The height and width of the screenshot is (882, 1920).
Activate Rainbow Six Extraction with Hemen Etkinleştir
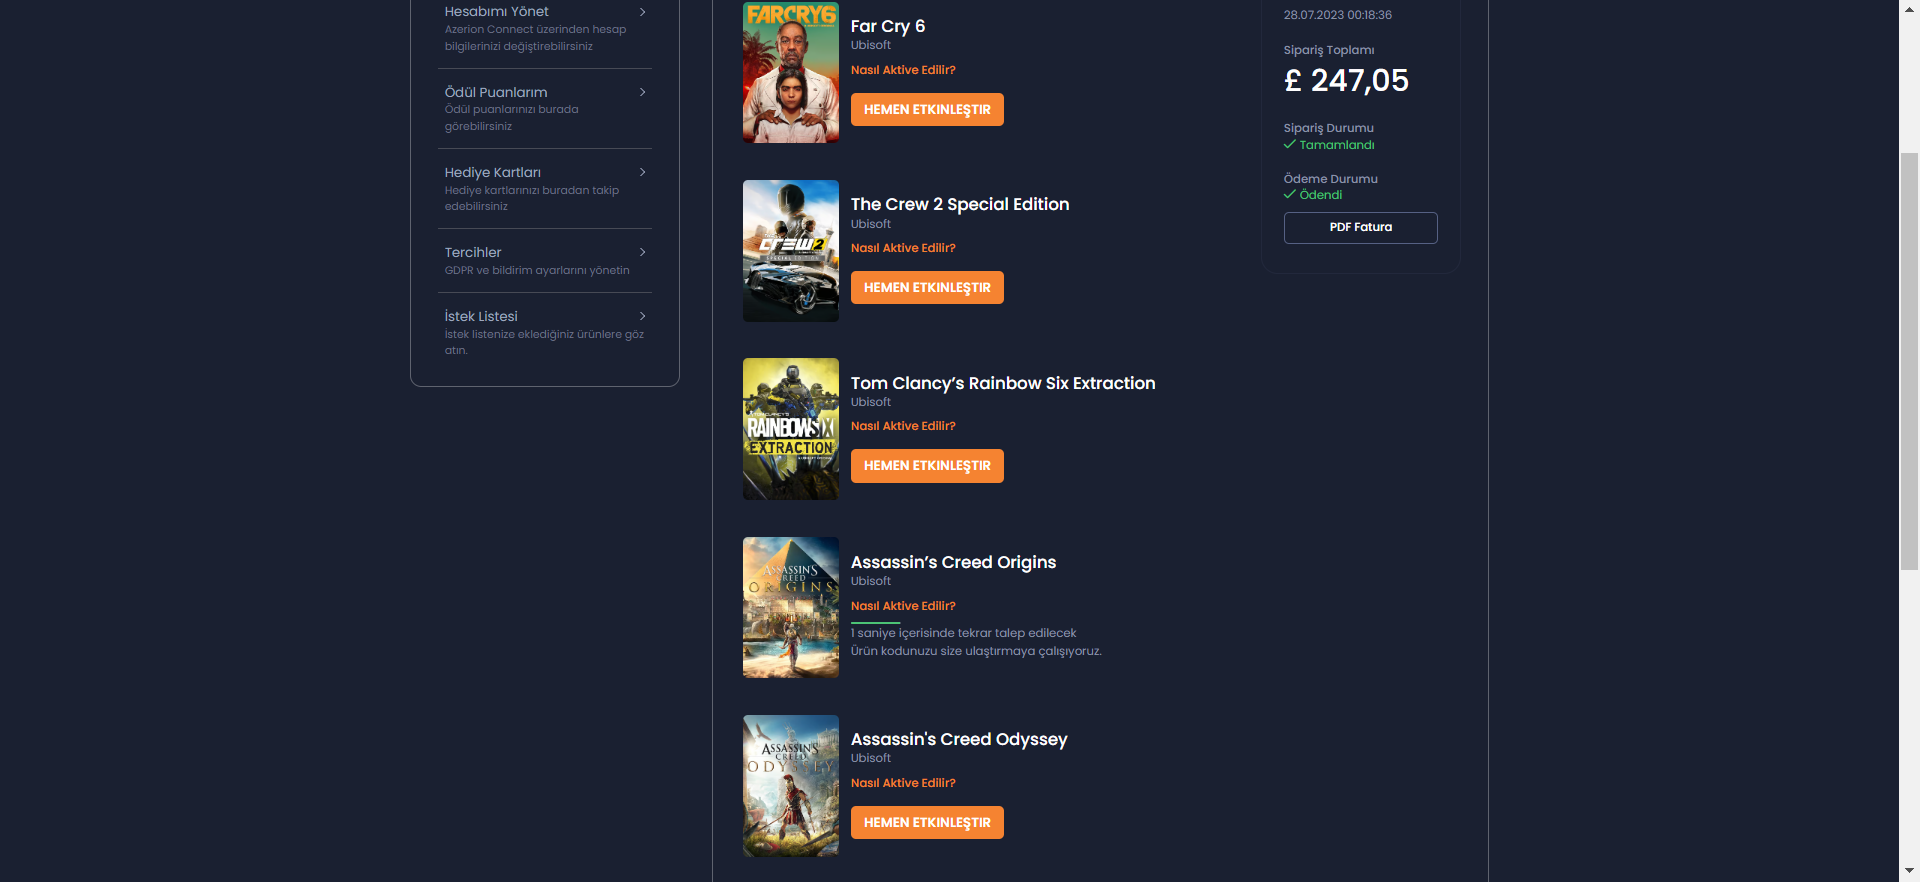click(x=927, y=466)
